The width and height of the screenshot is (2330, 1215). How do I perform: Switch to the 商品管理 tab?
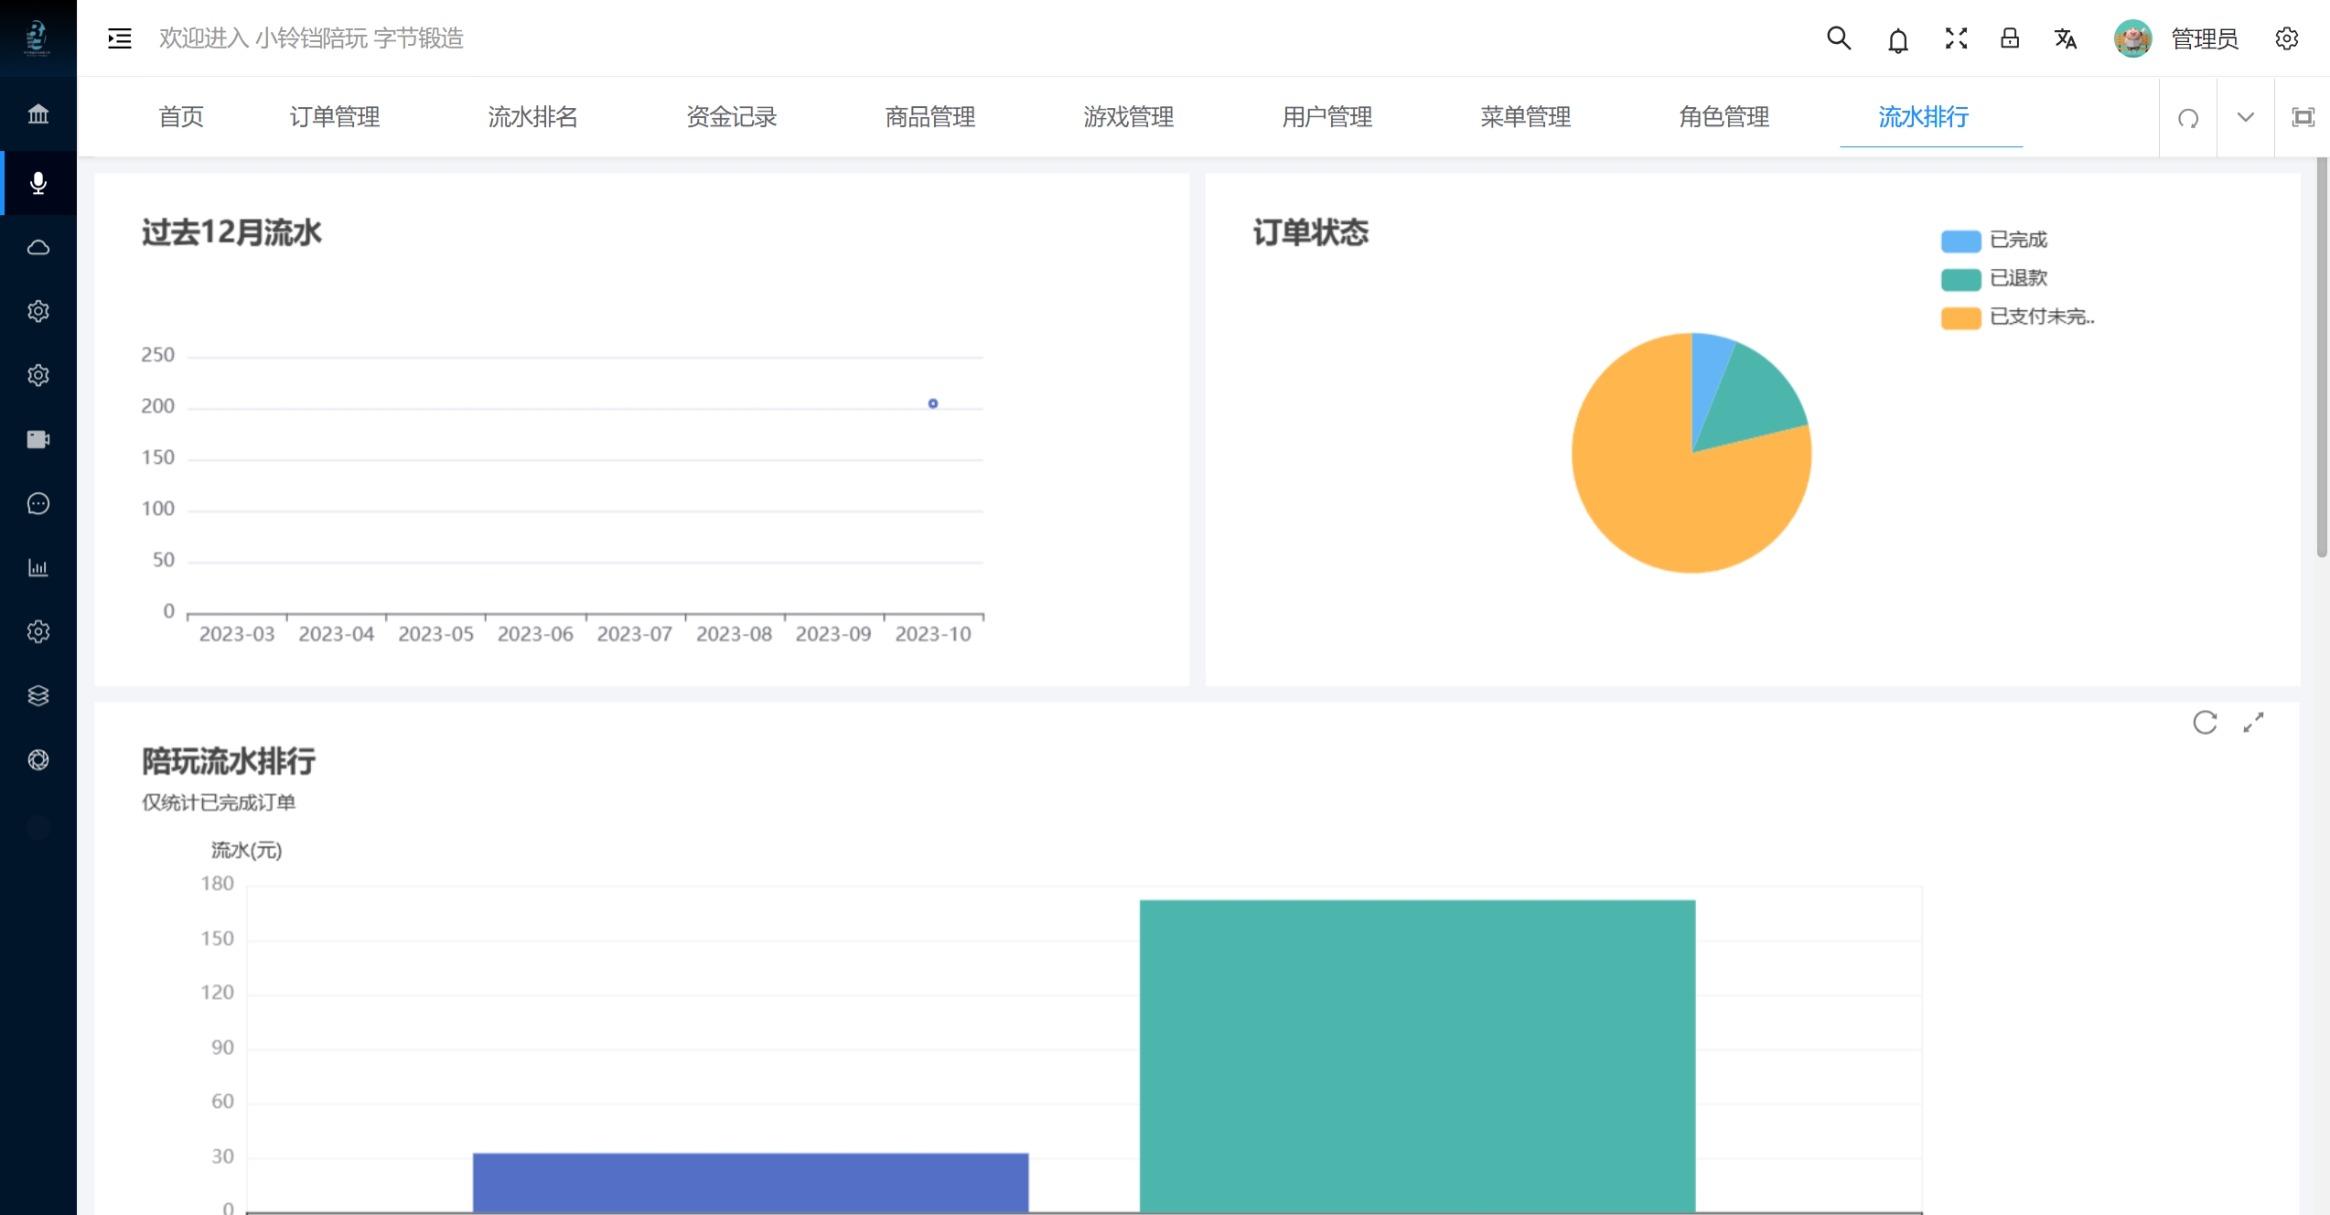[x=930, y=117]
